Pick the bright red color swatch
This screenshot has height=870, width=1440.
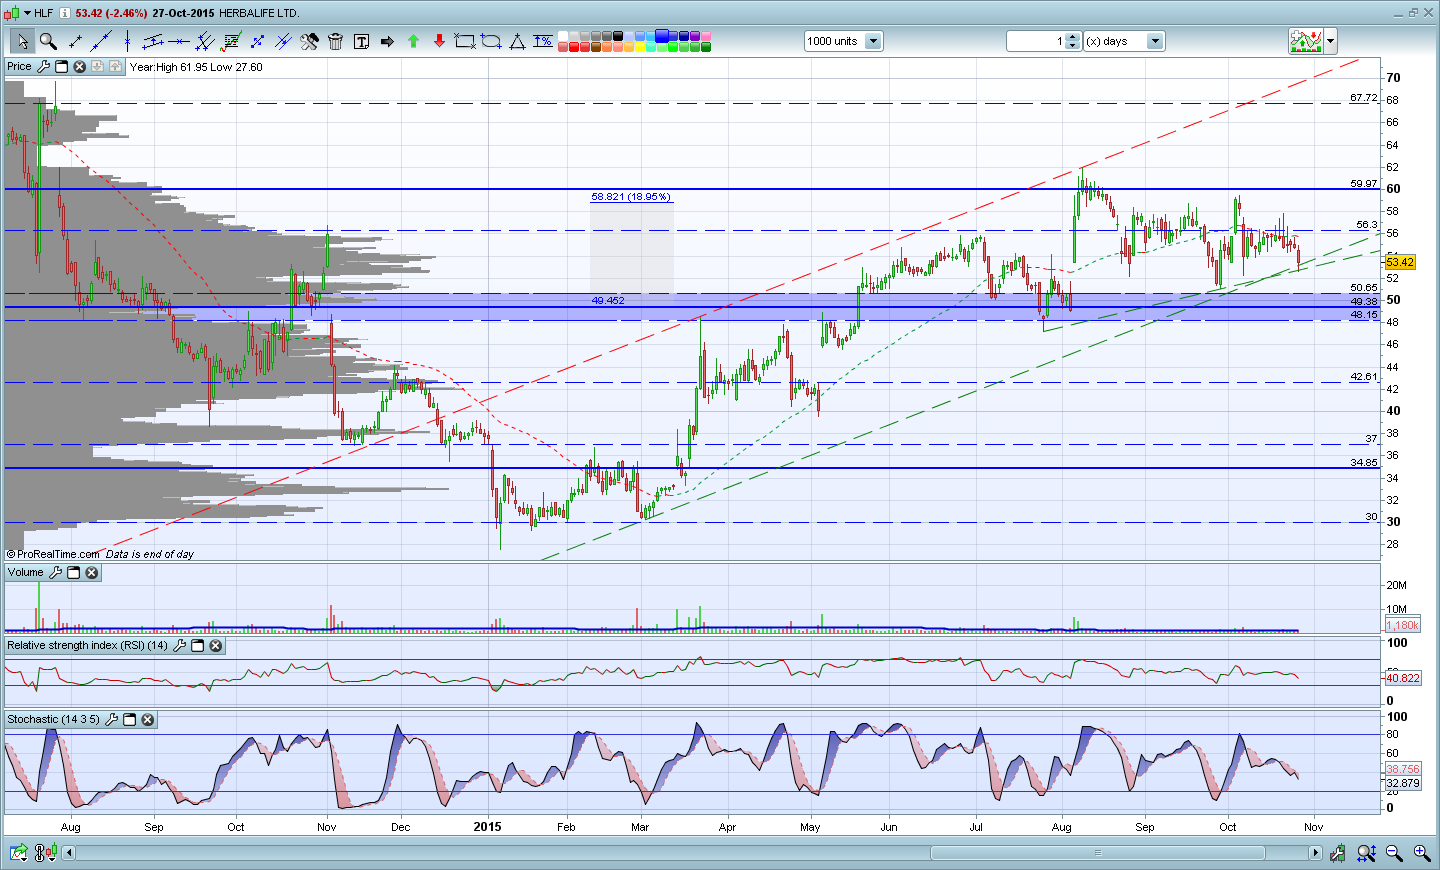(x=574, y=47)
